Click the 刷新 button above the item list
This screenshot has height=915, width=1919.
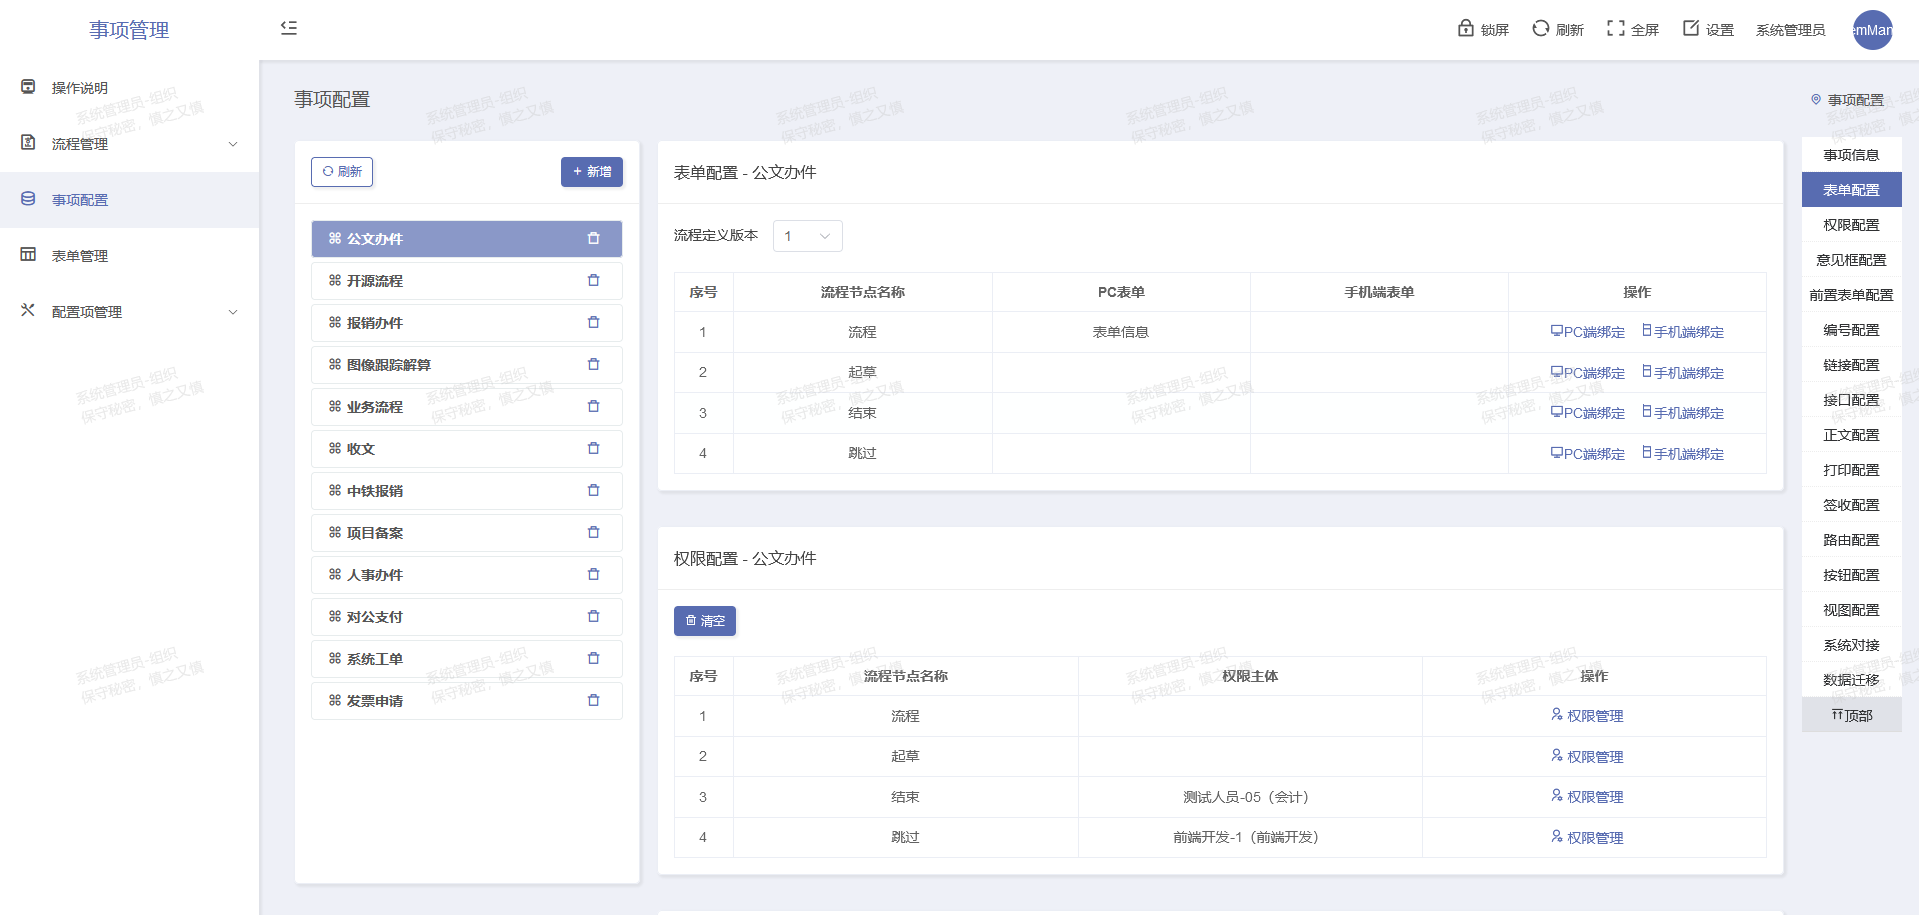342,172
